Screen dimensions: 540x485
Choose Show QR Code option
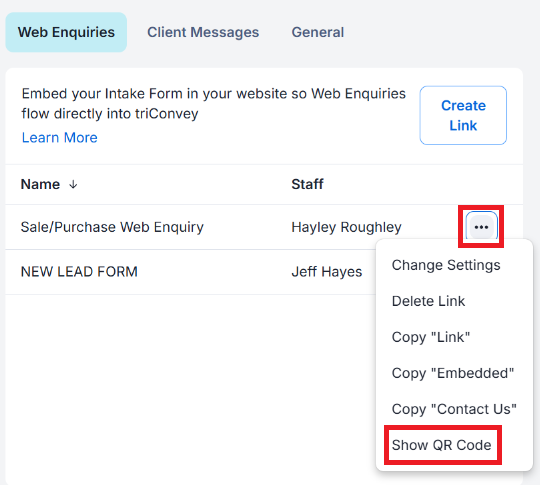tap(442, 445)
